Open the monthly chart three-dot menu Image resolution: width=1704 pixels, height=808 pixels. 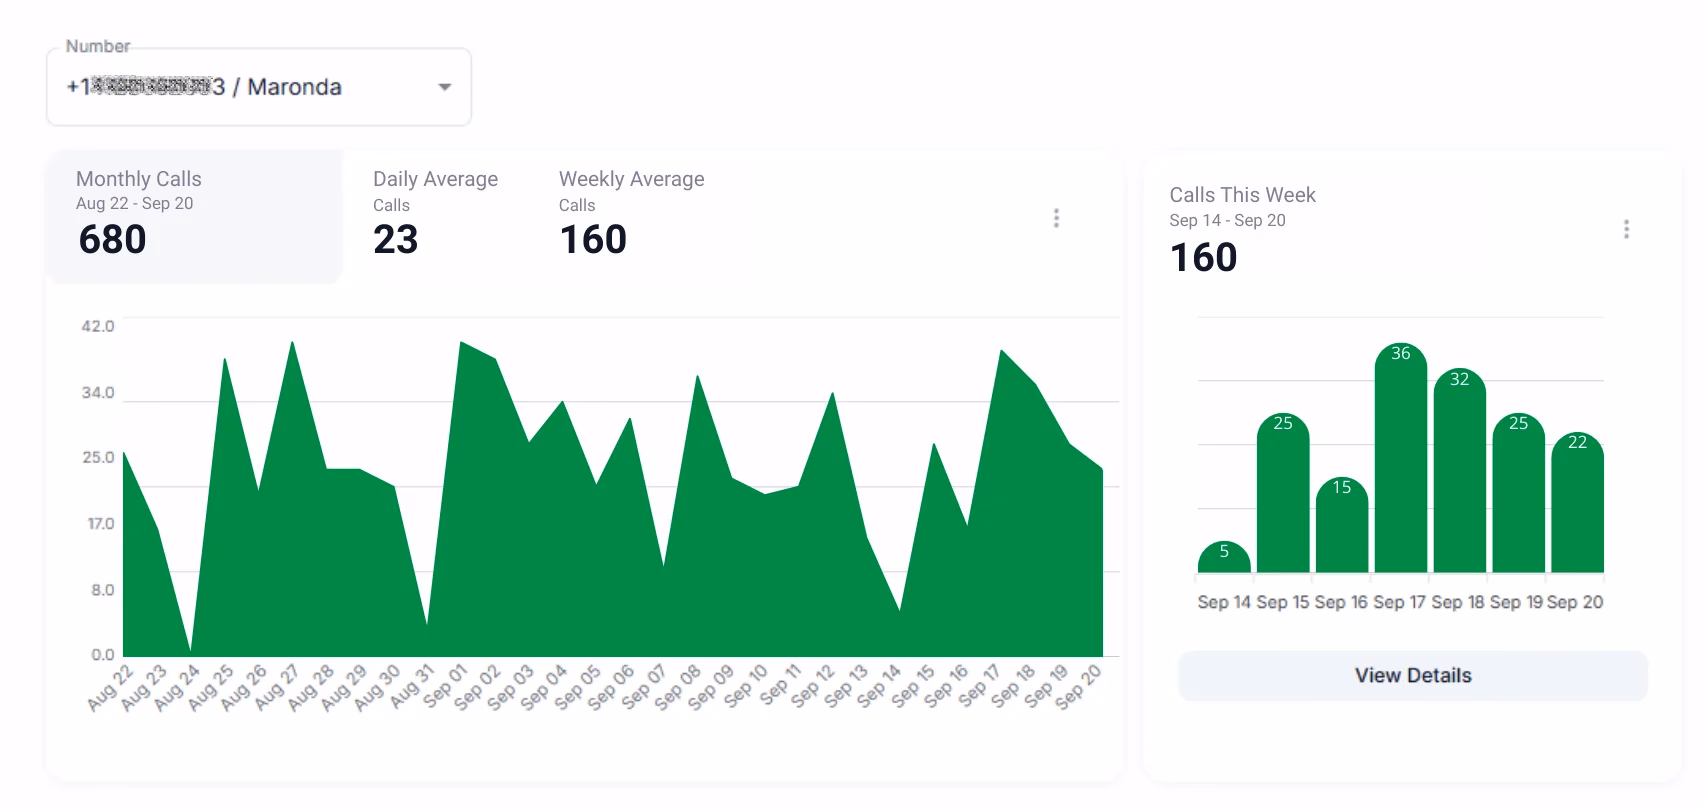point(1056,218)
